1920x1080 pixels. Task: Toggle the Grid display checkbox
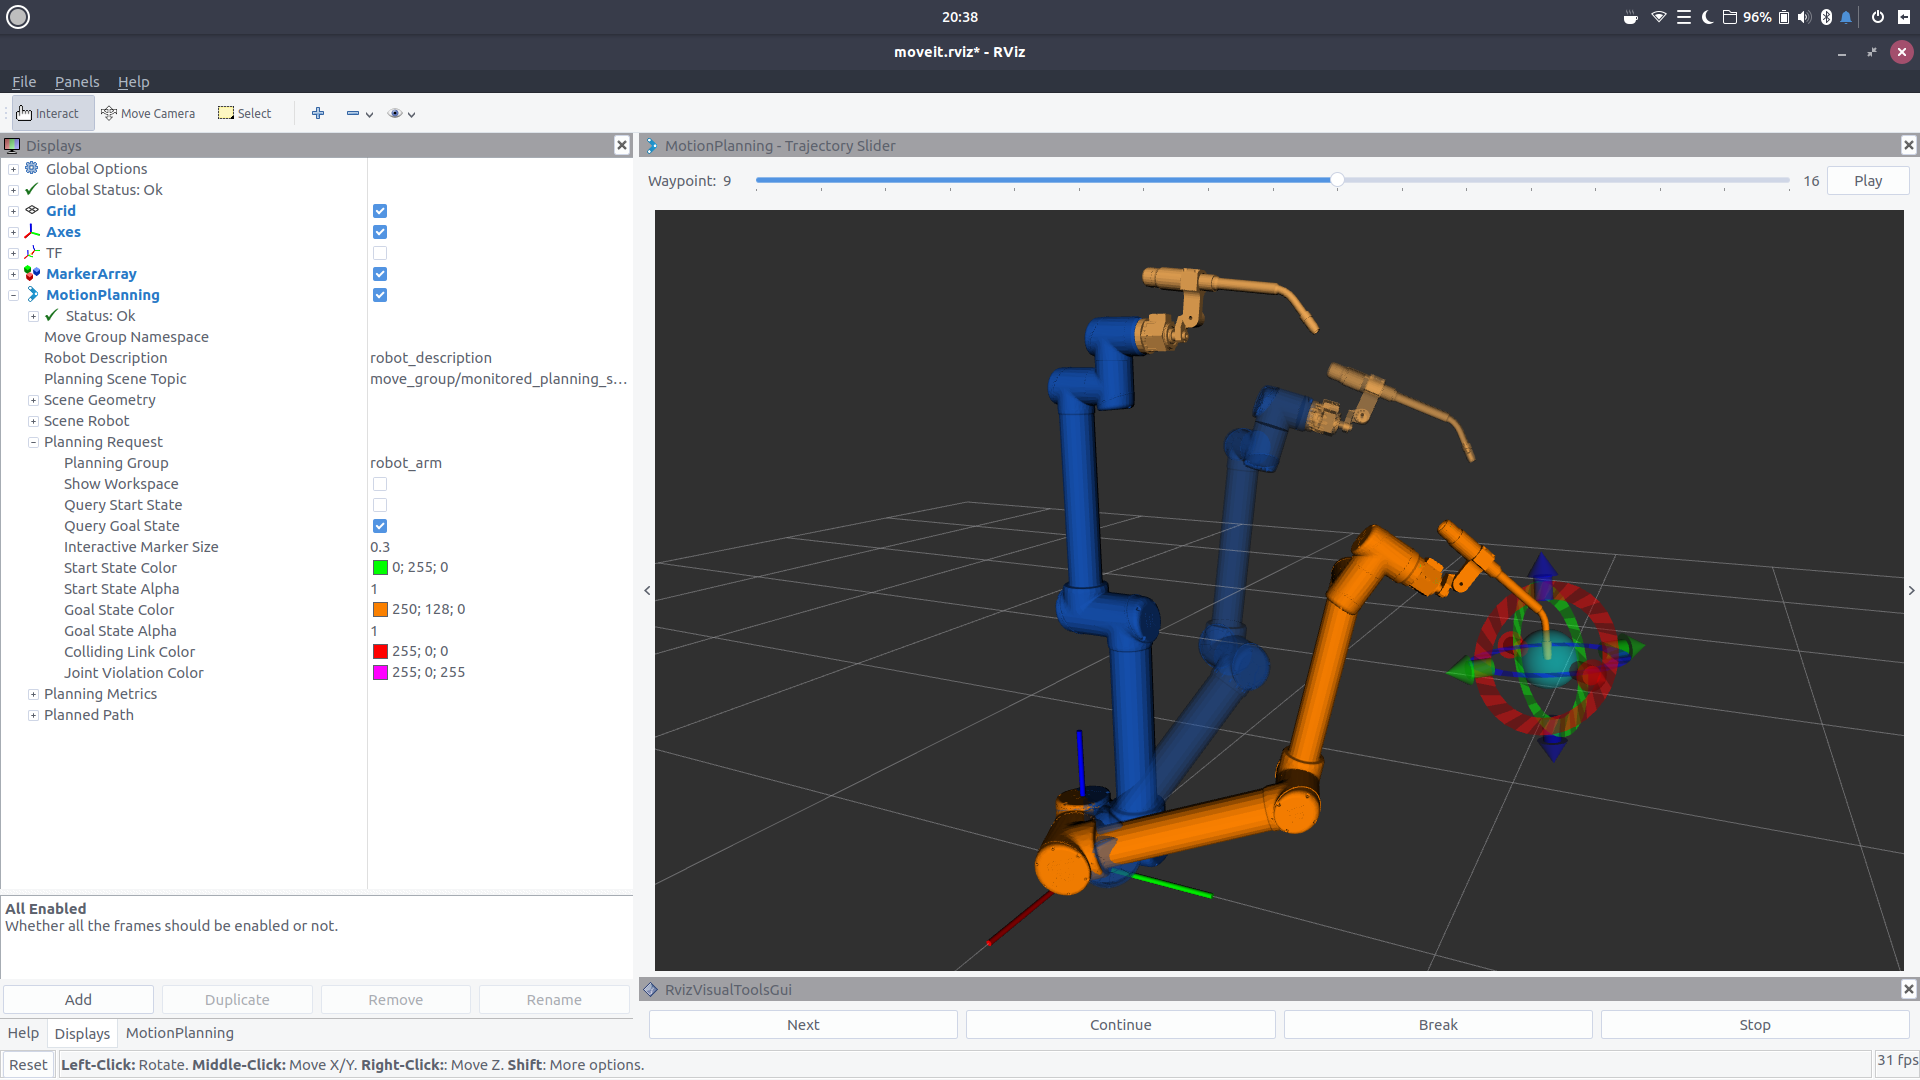(x=380, y=211)
